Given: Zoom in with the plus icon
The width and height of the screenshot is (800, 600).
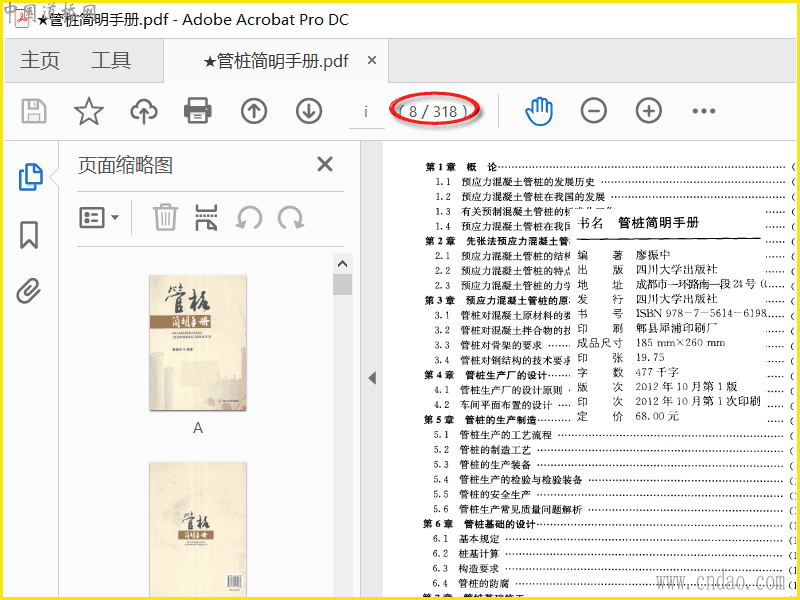Looking at the screenshot, I should coord(649,111).
